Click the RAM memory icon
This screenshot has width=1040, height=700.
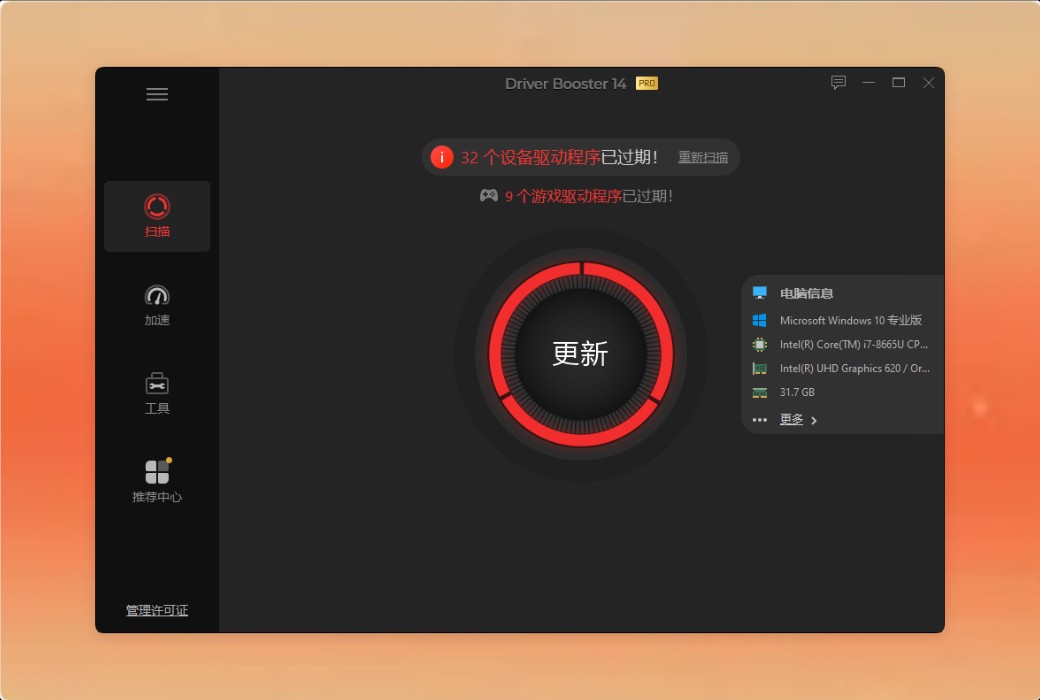coord(759,392)
